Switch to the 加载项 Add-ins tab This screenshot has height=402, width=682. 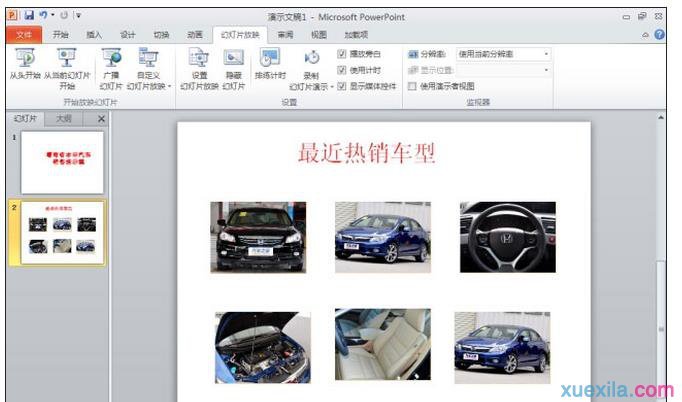click(x=356, y=35)
